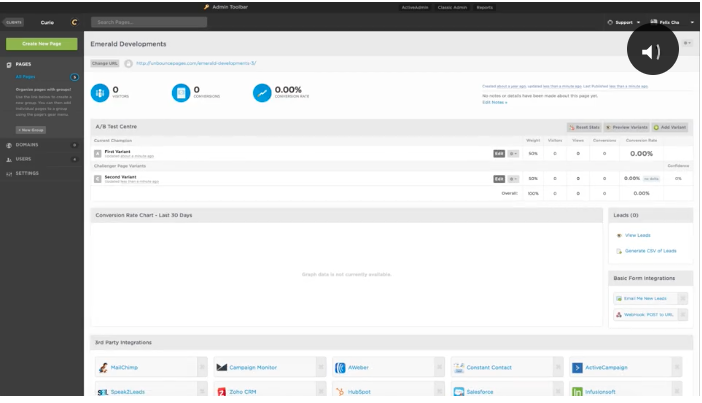The width and height of the screenshot is (702, 403).
Task: Select All Pages in the sidebar
Action: pyautogui.click(x=26, y=77)
